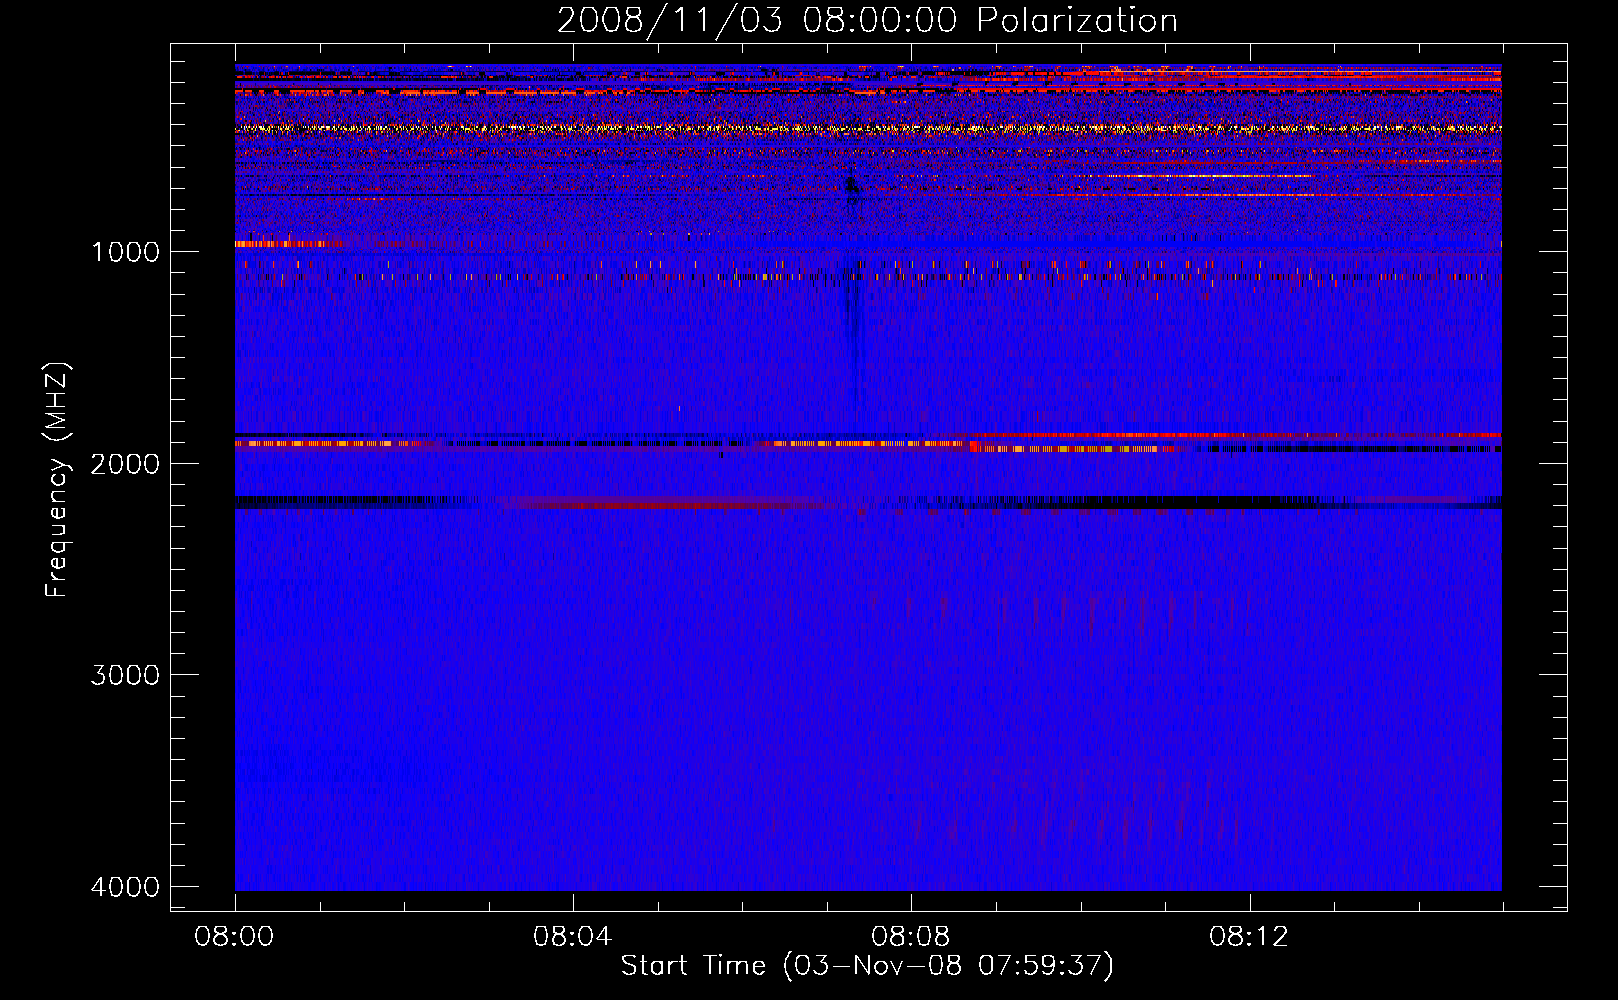Click the 08:00 time tick label
1618x1000 pixels.
coord(235,937)
